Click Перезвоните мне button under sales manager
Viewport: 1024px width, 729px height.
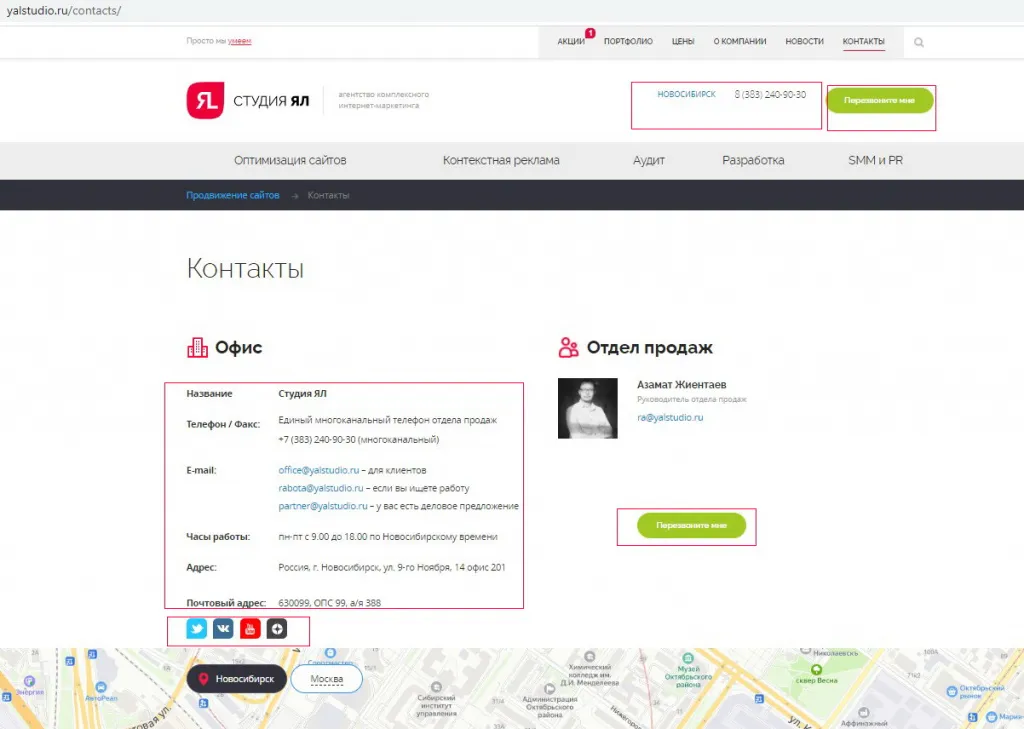[692, 525]
